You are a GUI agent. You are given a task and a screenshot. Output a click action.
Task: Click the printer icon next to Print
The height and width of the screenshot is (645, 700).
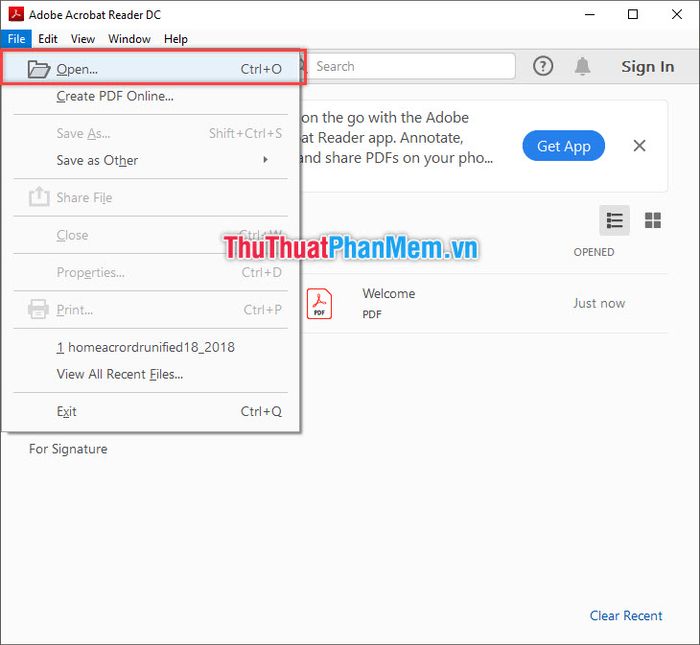point(38,309)
